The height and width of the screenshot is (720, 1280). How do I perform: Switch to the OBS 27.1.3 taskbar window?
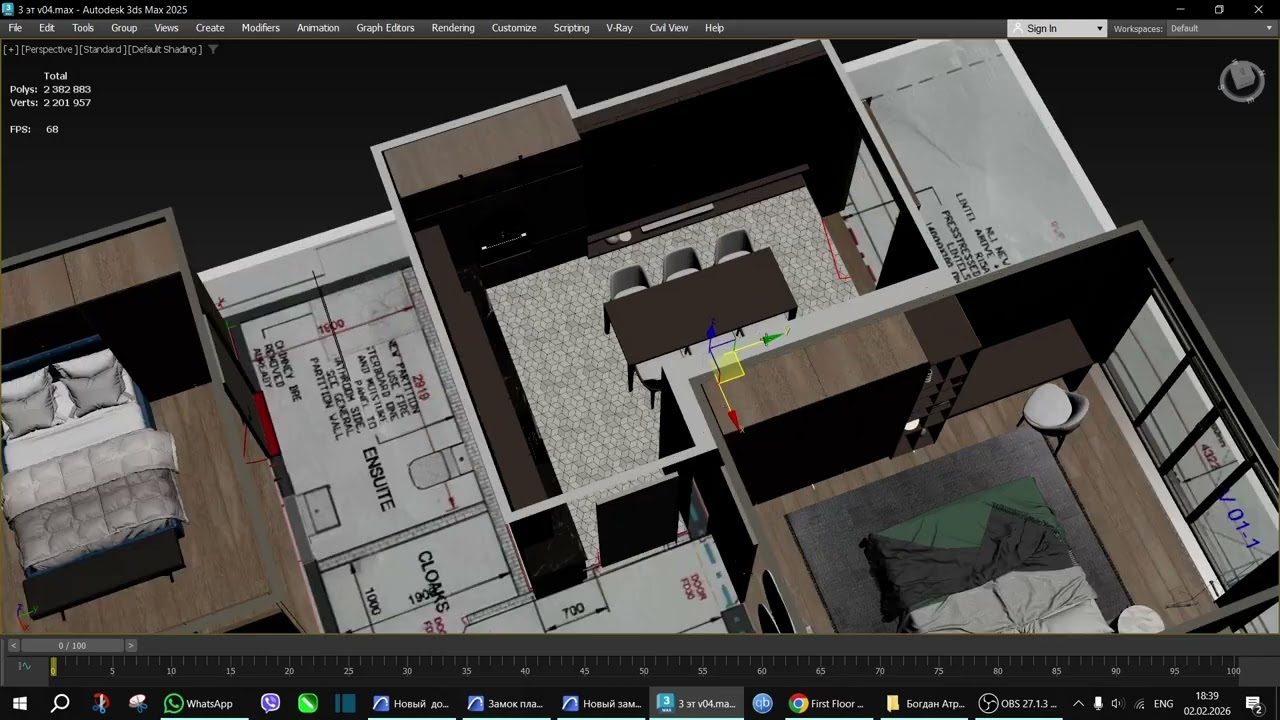click(x=1018, y=703)
